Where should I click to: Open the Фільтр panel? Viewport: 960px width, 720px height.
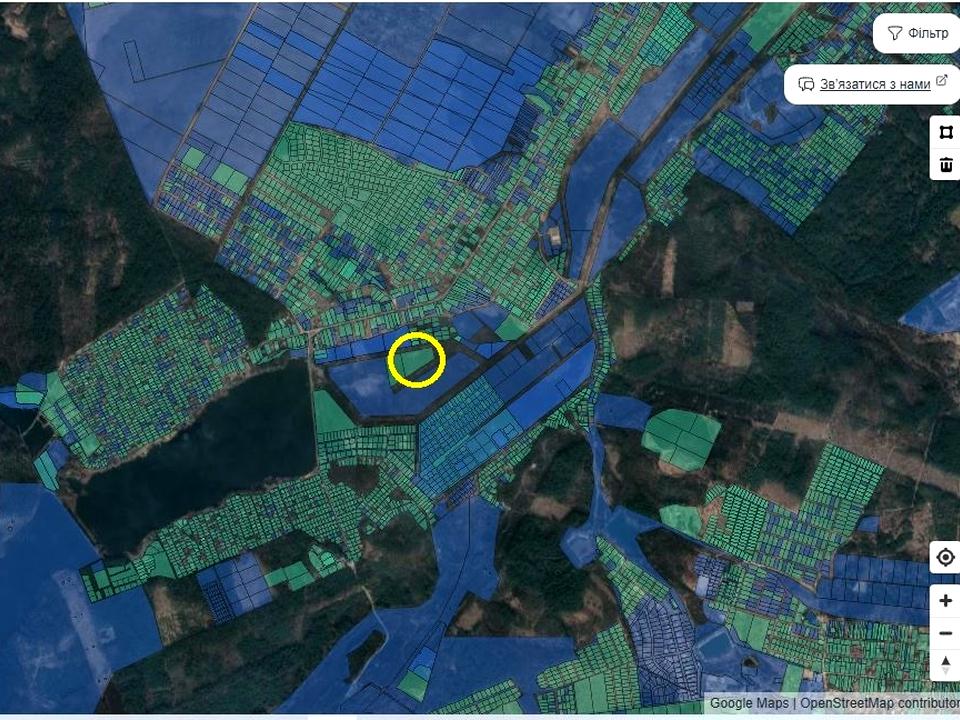(x=917, y=33)
